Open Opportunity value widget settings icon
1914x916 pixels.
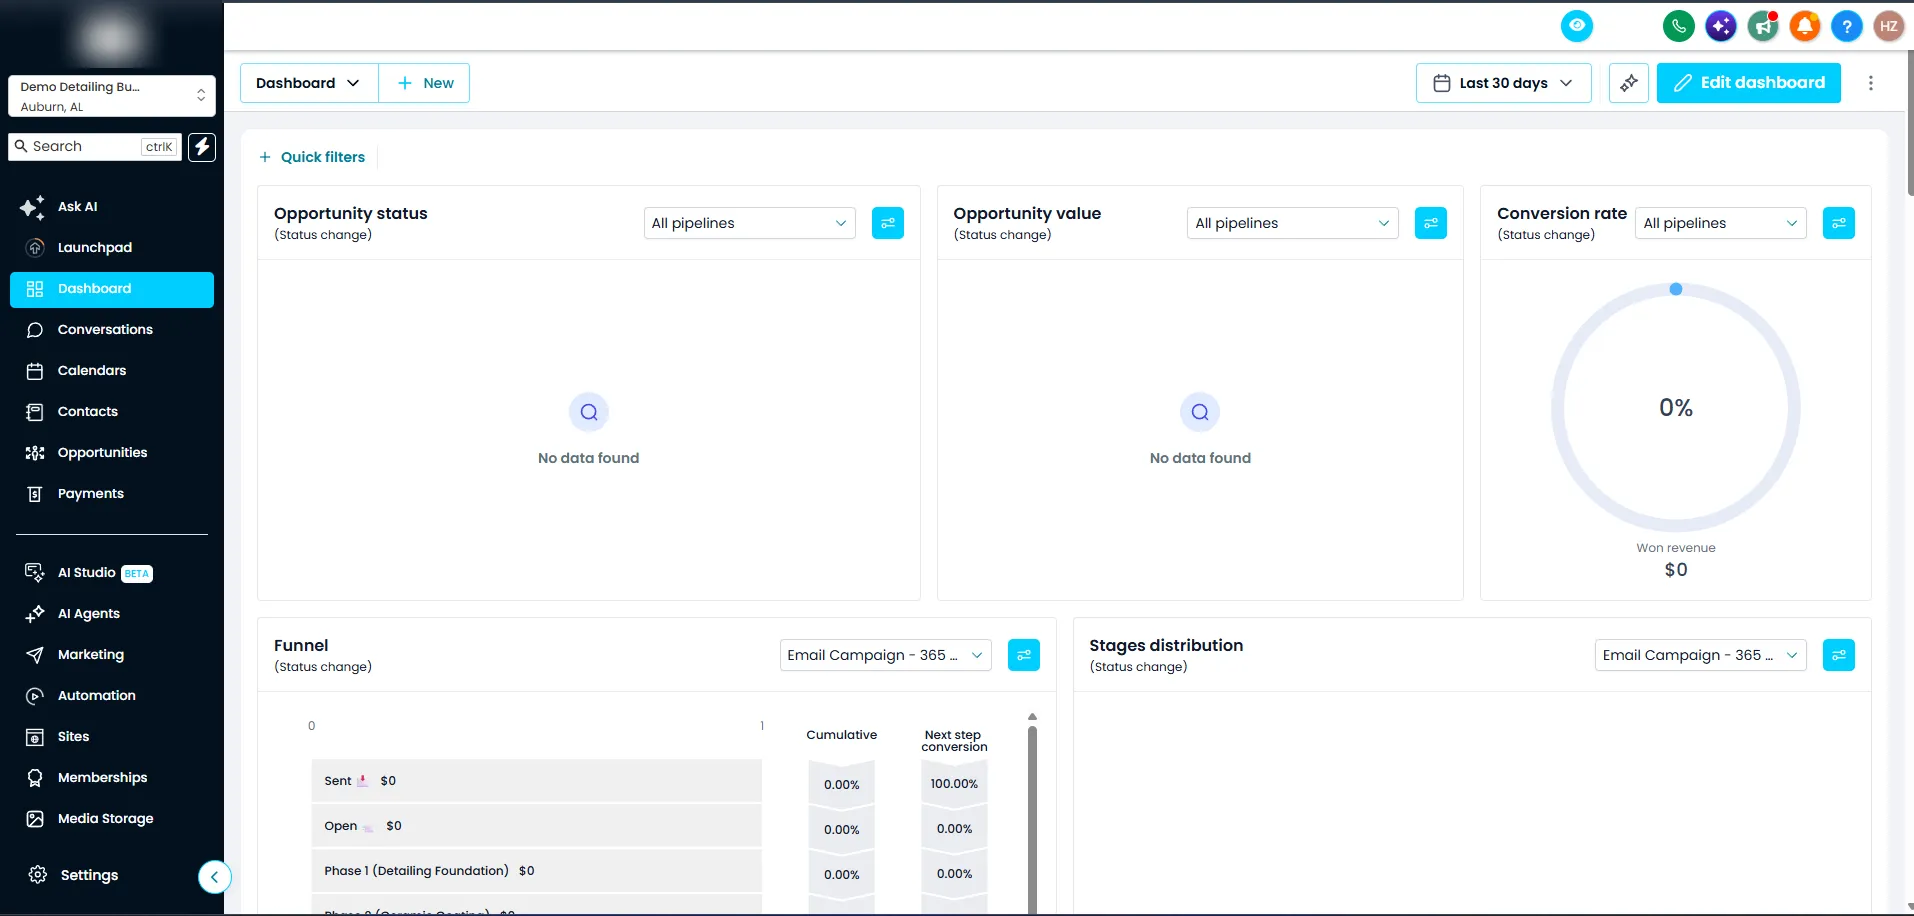[1431, 223]
